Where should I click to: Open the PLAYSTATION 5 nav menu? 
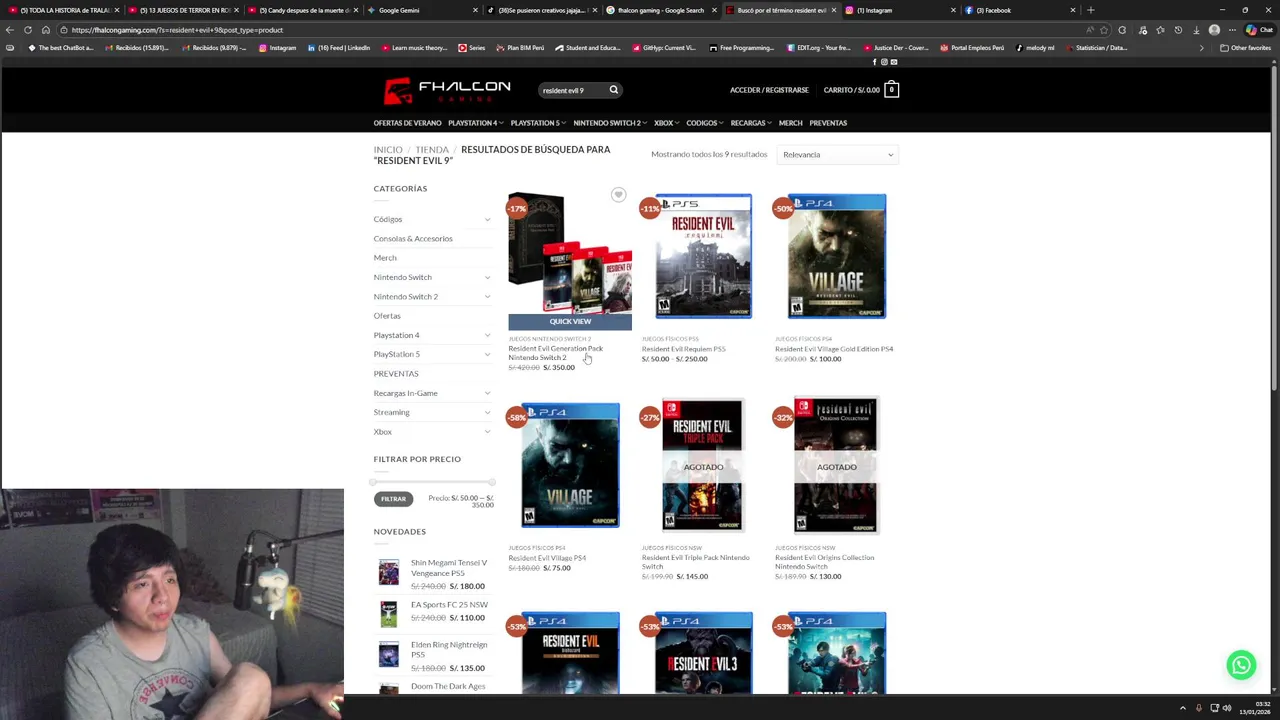pos(538,123)
